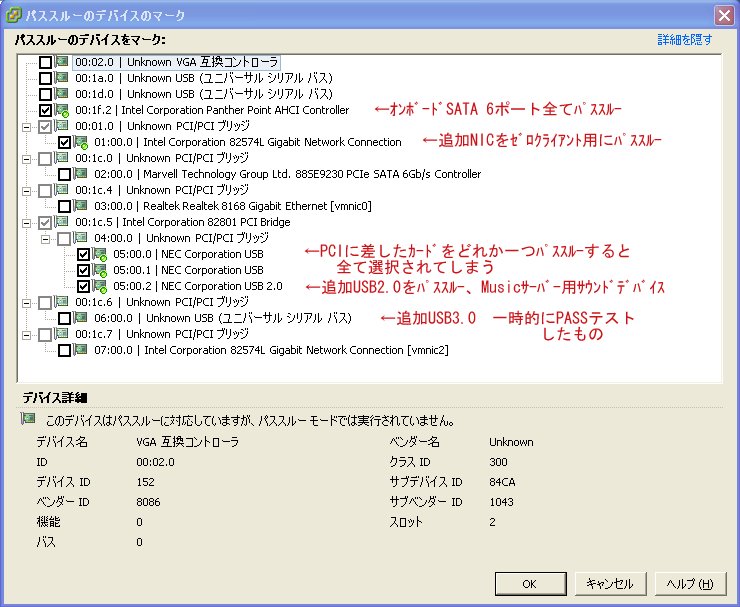Click device icon next to Marvell 88SE9230 controller

coord(82,174)
